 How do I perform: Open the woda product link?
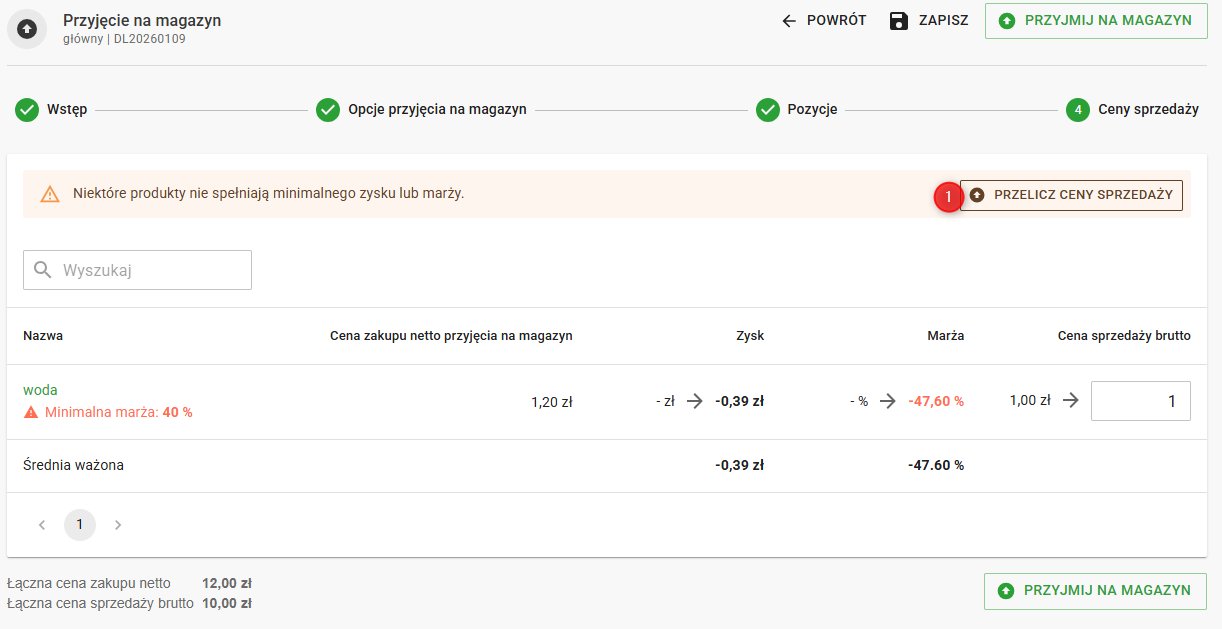click(40, 390)
